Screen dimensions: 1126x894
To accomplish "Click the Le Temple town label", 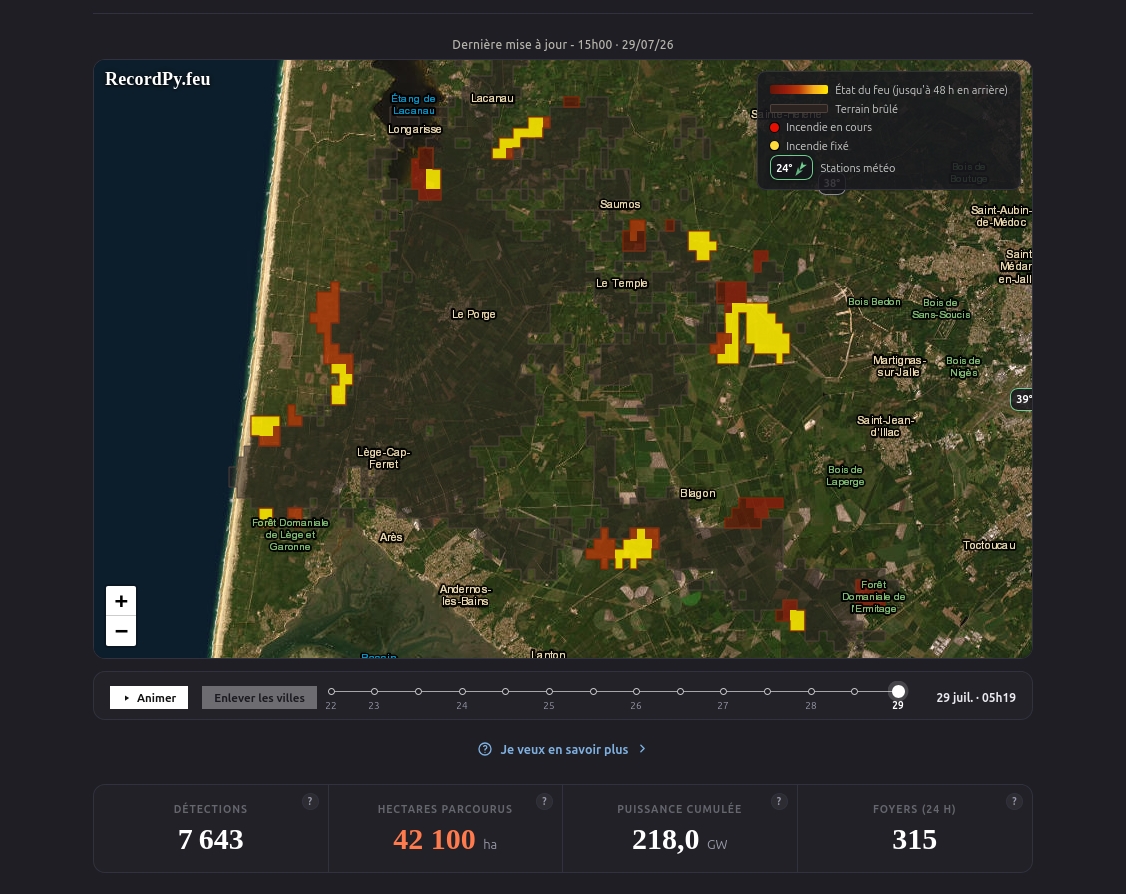I will (x=621, y=283).
